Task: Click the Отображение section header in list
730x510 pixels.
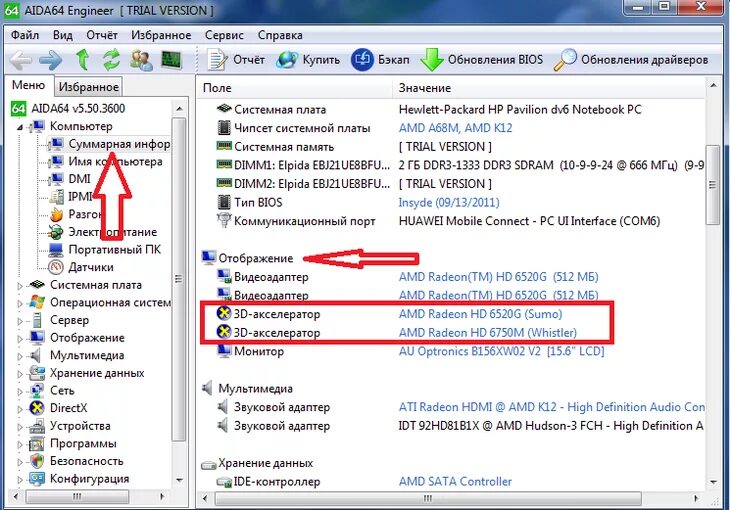Action: coord(256,258)
